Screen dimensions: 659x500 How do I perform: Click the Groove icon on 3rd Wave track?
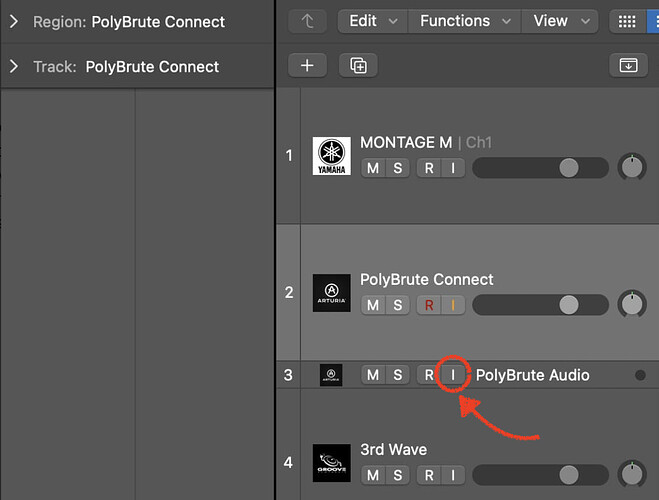(332, 463)
